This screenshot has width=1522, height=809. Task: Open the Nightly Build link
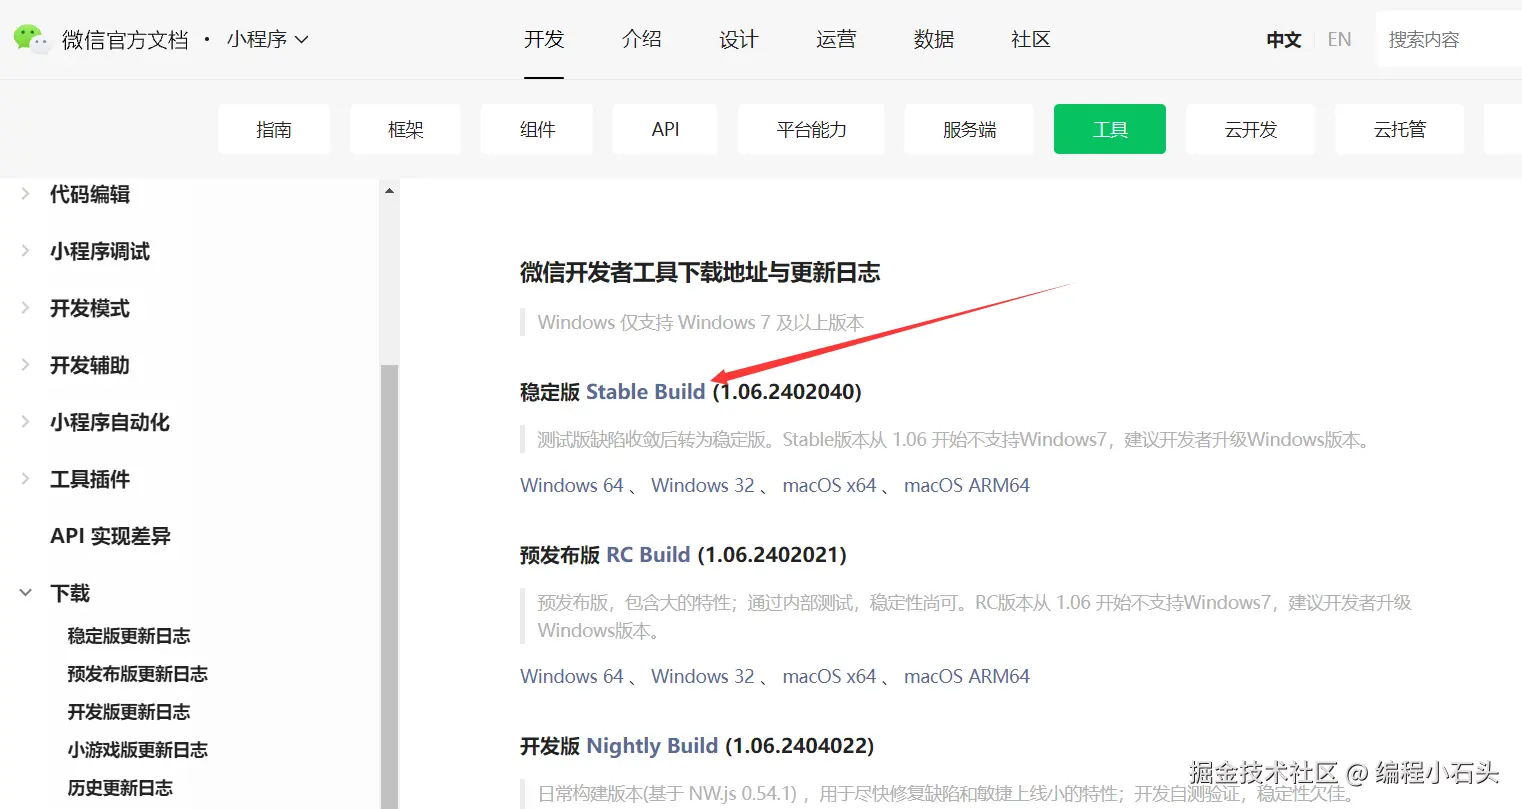(652, 745)
